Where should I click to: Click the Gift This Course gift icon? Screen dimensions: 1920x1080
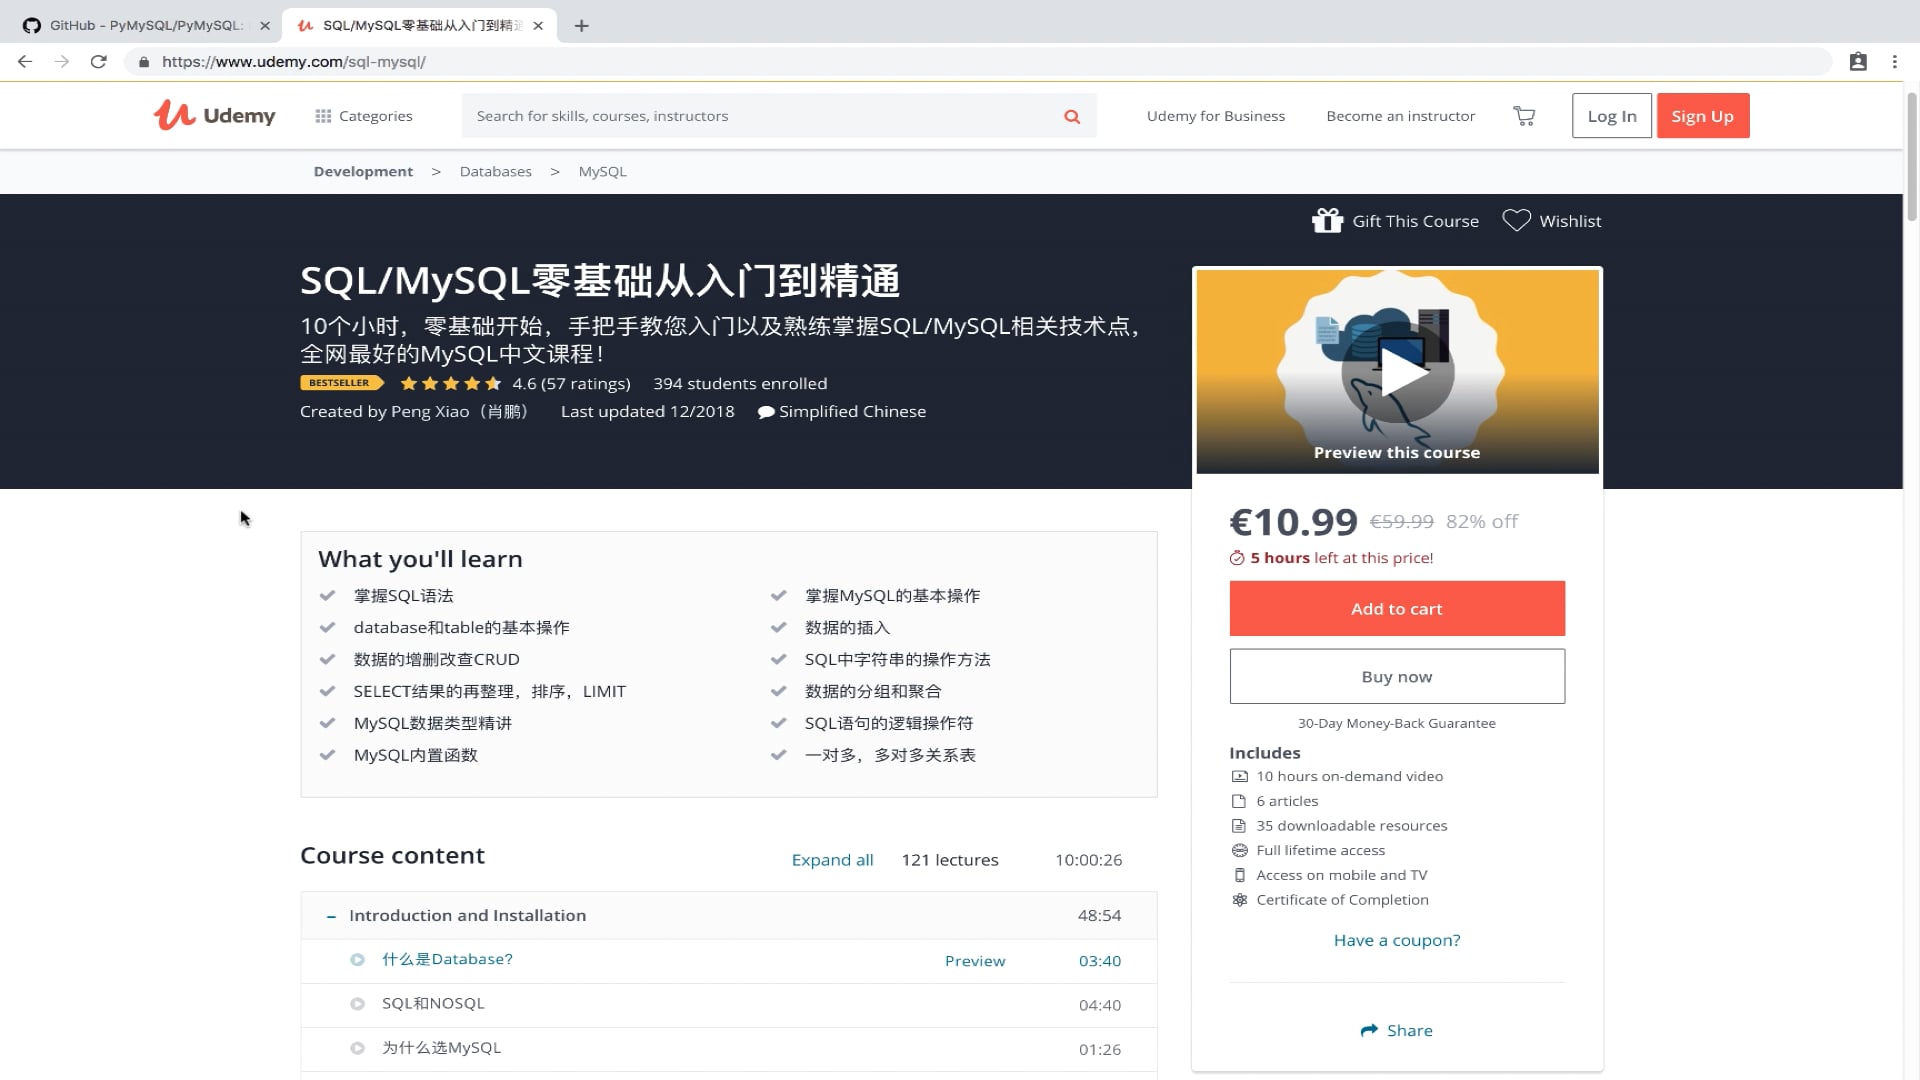[x=1327, y=220]
